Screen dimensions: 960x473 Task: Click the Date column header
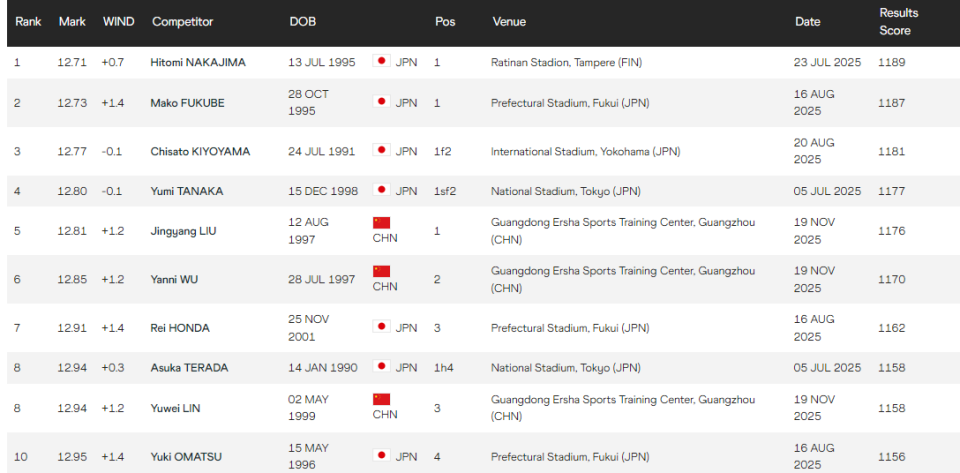(x=807, y=22)
